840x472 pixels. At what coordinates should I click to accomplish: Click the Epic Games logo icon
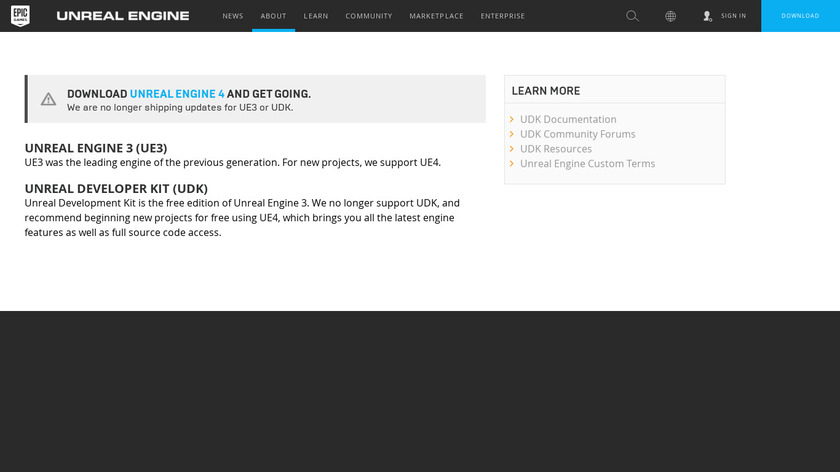[20, 16]
